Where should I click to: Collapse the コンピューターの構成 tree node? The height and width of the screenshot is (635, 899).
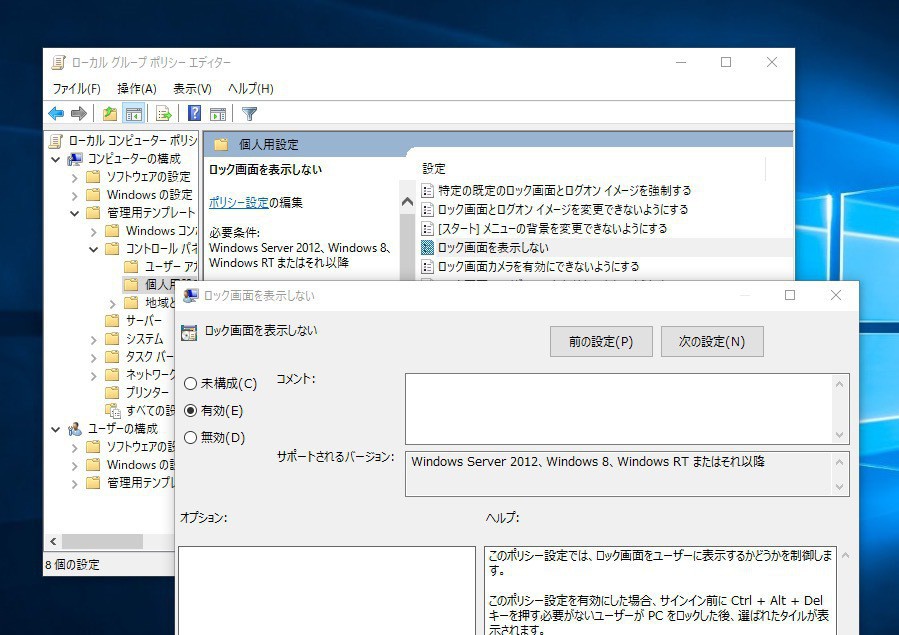[56, 159]
